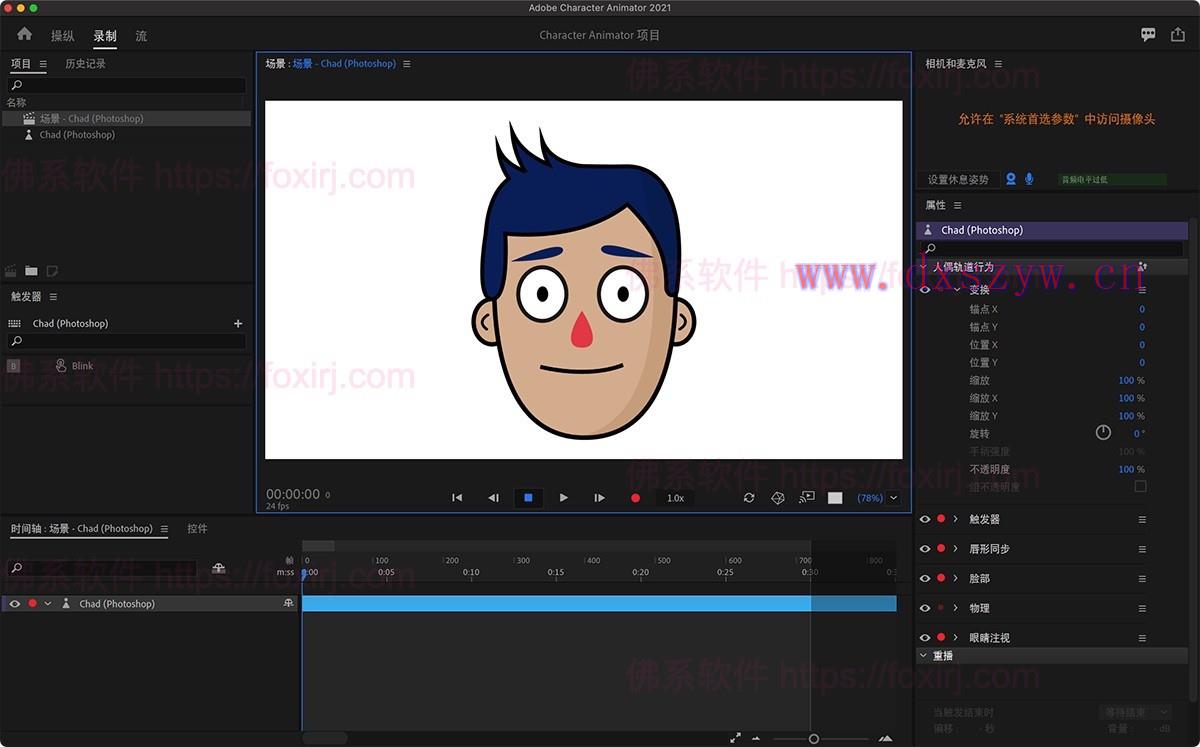1200x747 pixels.
Task: Click the Properties panel search field
Action: (x=1052, y=248)
